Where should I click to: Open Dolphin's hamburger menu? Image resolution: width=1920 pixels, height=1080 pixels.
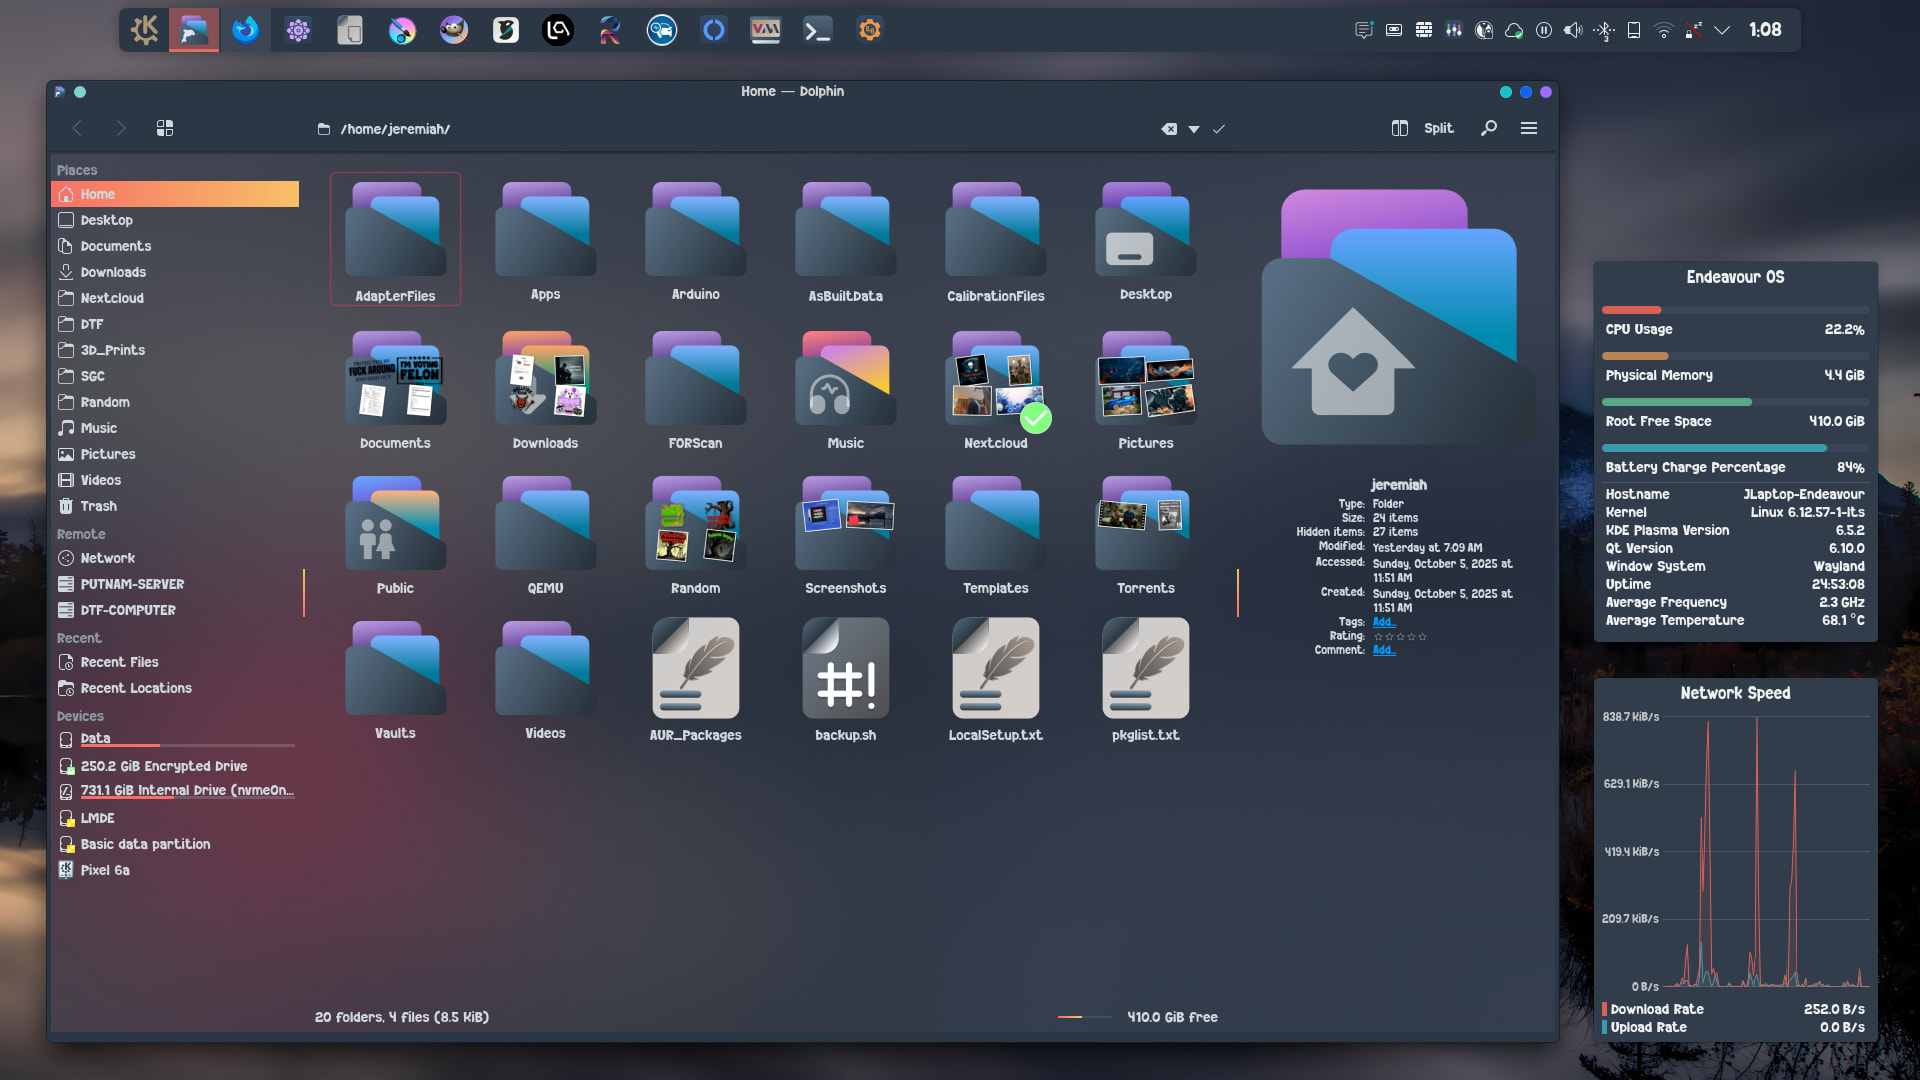coord(1529,128)
